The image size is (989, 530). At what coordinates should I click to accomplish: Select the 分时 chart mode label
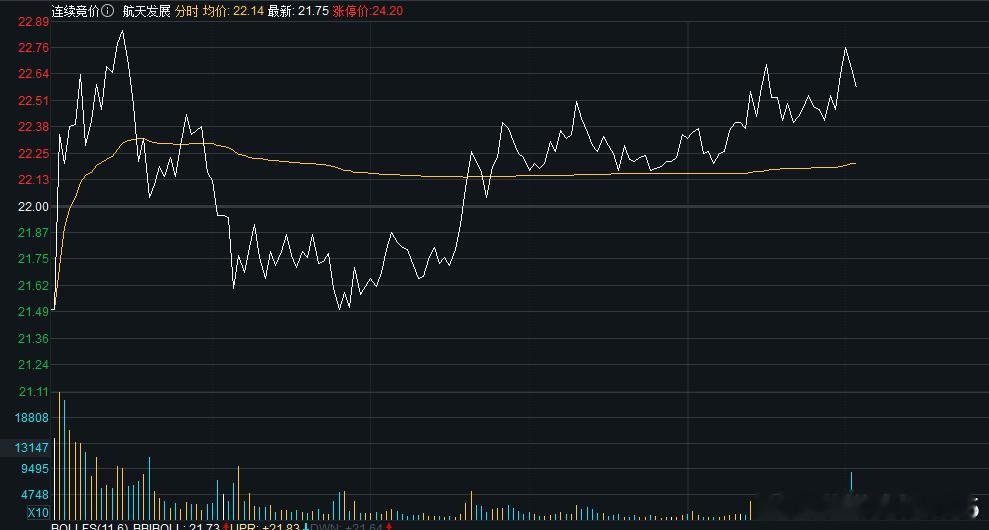(186, 11)
